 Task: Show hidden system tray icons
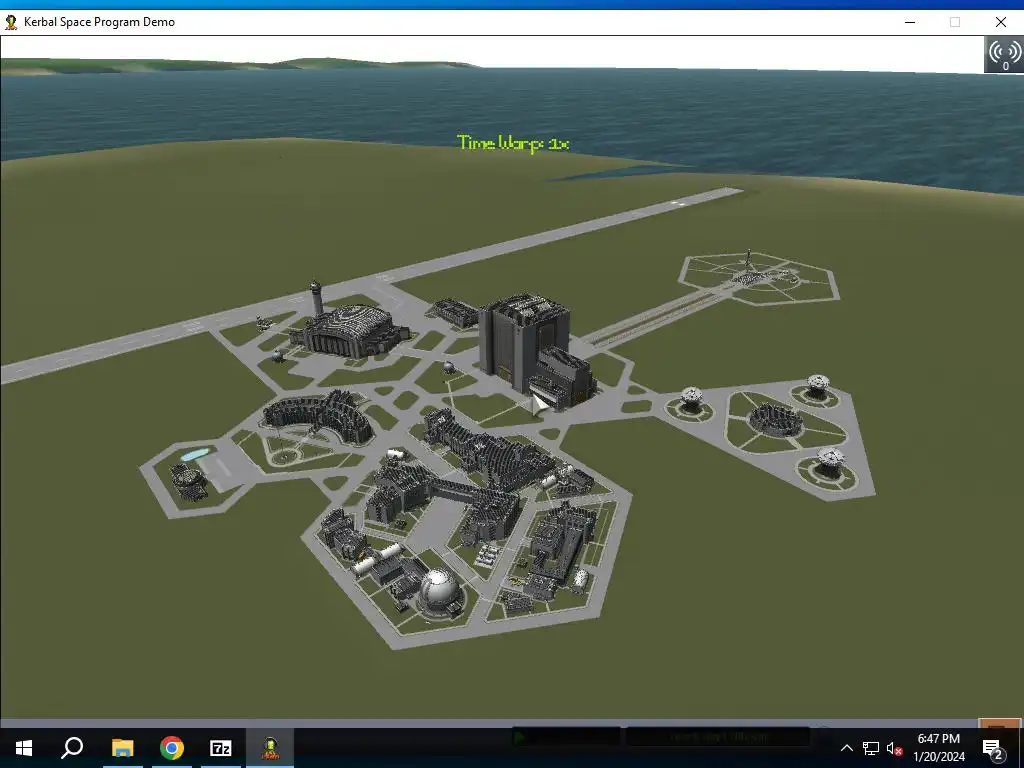846,748
